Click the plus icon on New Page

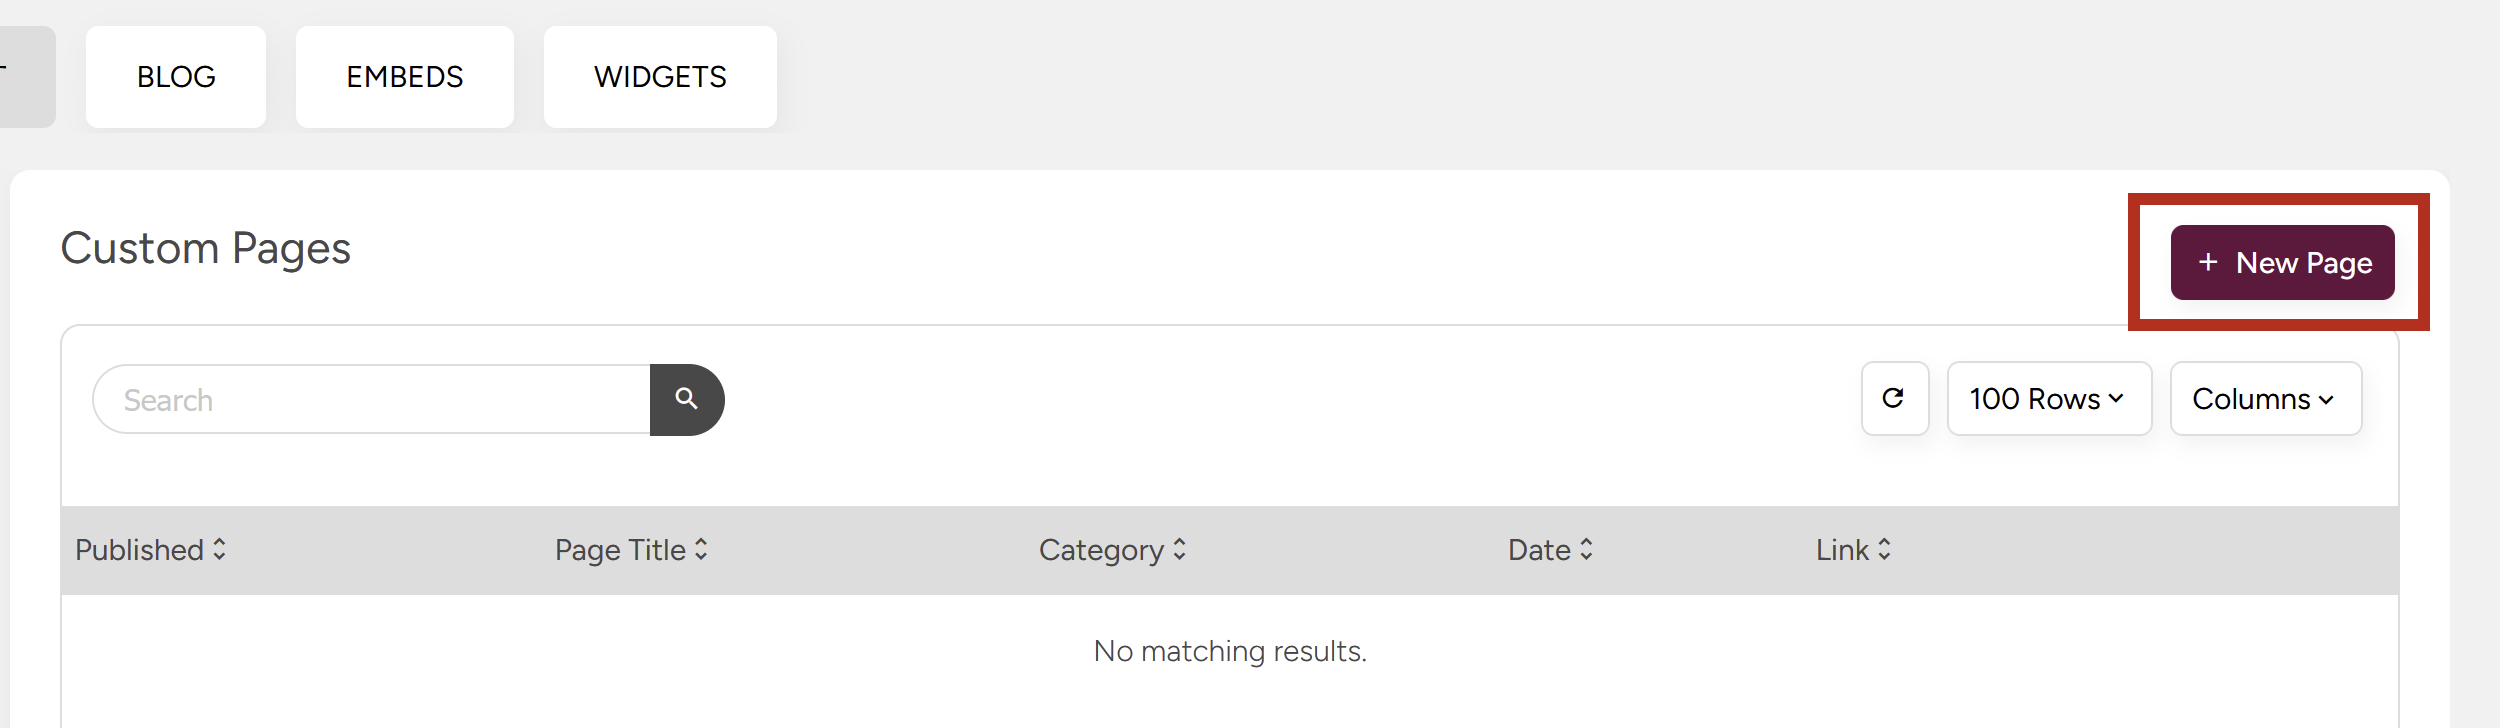2208,262
